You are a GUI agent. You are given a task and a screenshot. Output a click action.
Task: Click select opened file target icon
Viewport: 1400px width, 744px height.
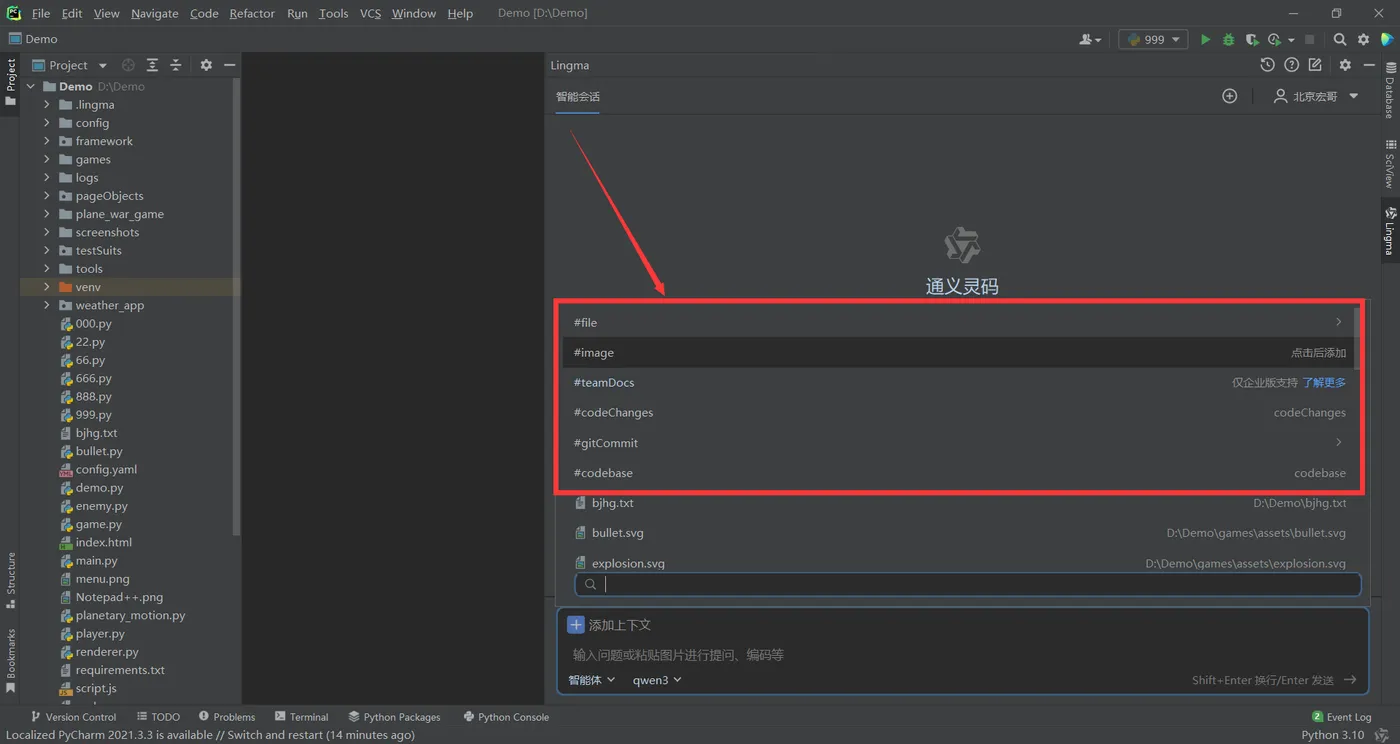coord(128,65)
